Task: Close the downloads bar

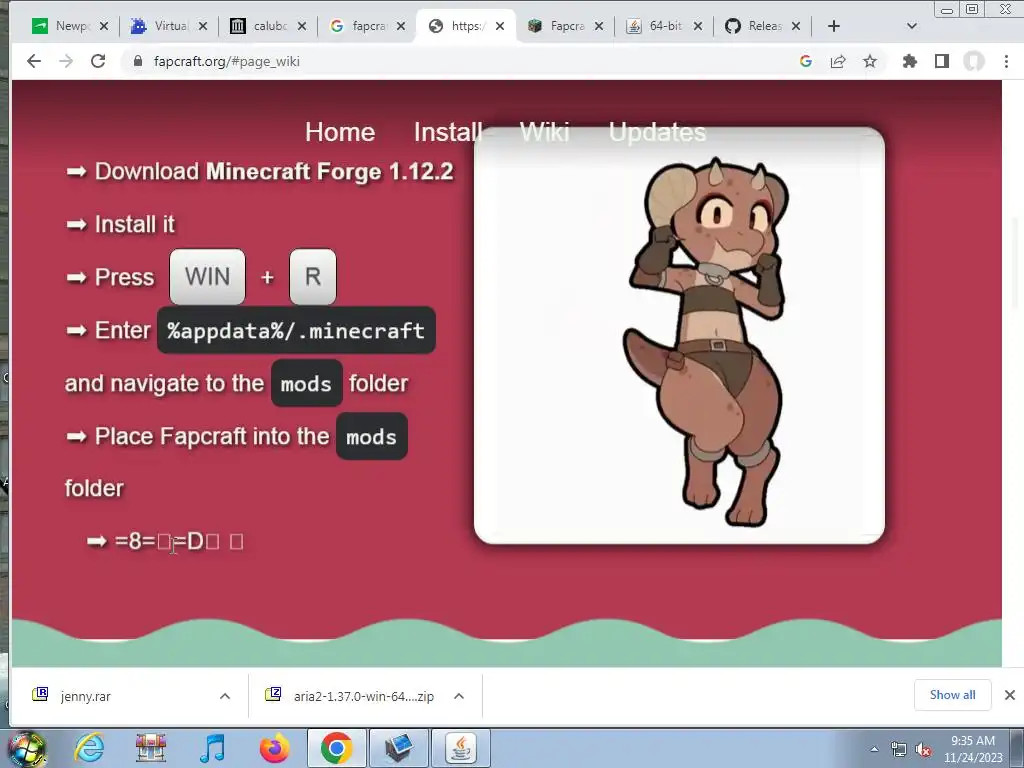Action: click(1010, 695)
